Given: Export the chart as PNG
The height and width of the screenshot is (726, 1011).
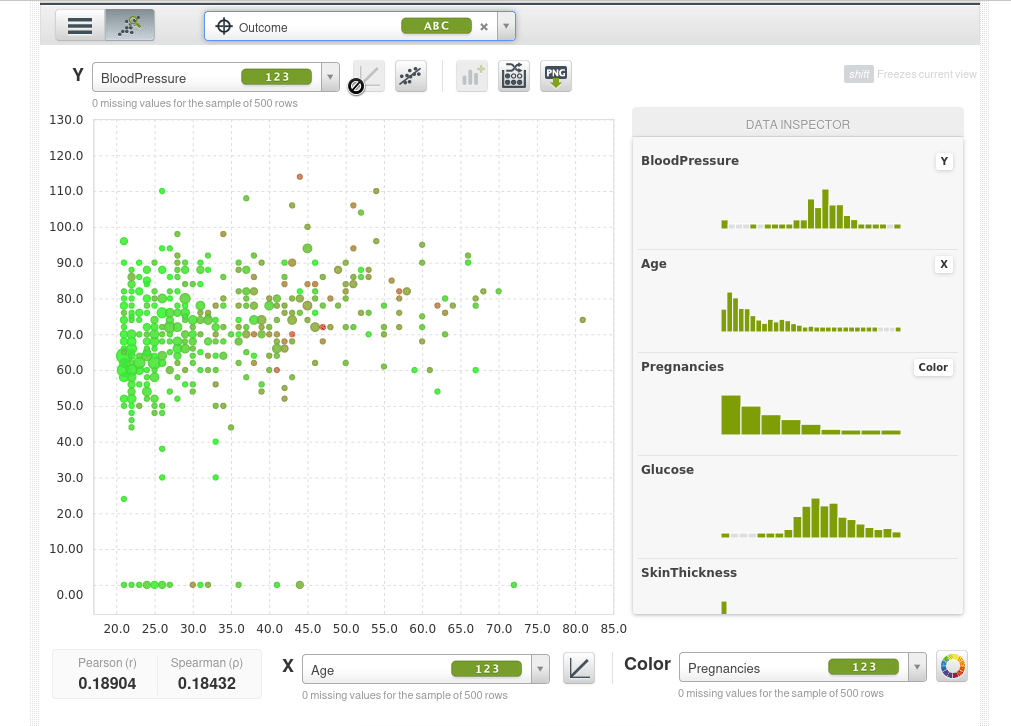Looking at the screenshot, I should [556, 77].
